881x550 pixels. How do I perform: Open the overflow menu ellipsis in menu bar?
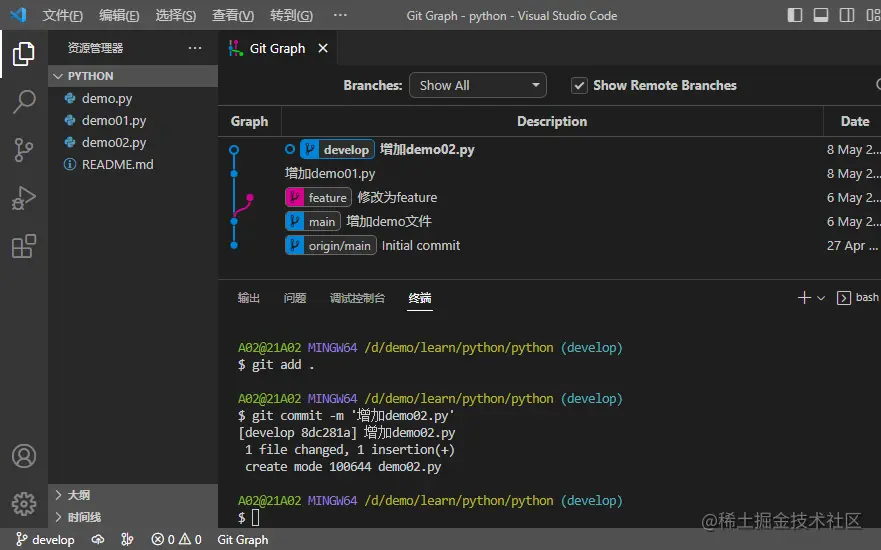pyautogui.click(x=340, y=15)
